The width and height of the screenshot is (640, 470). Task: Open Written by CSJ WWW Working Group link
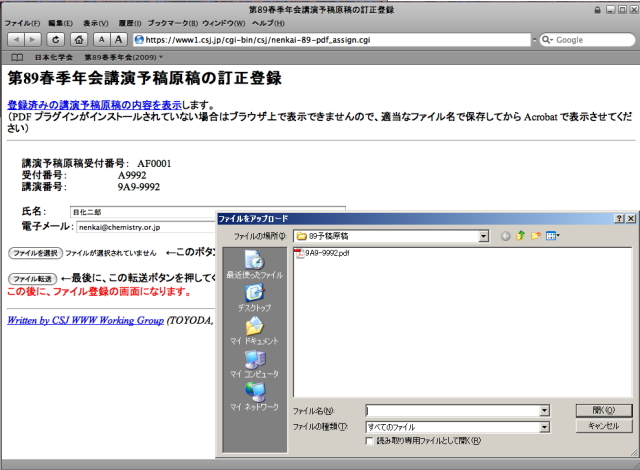pos(85,320)
